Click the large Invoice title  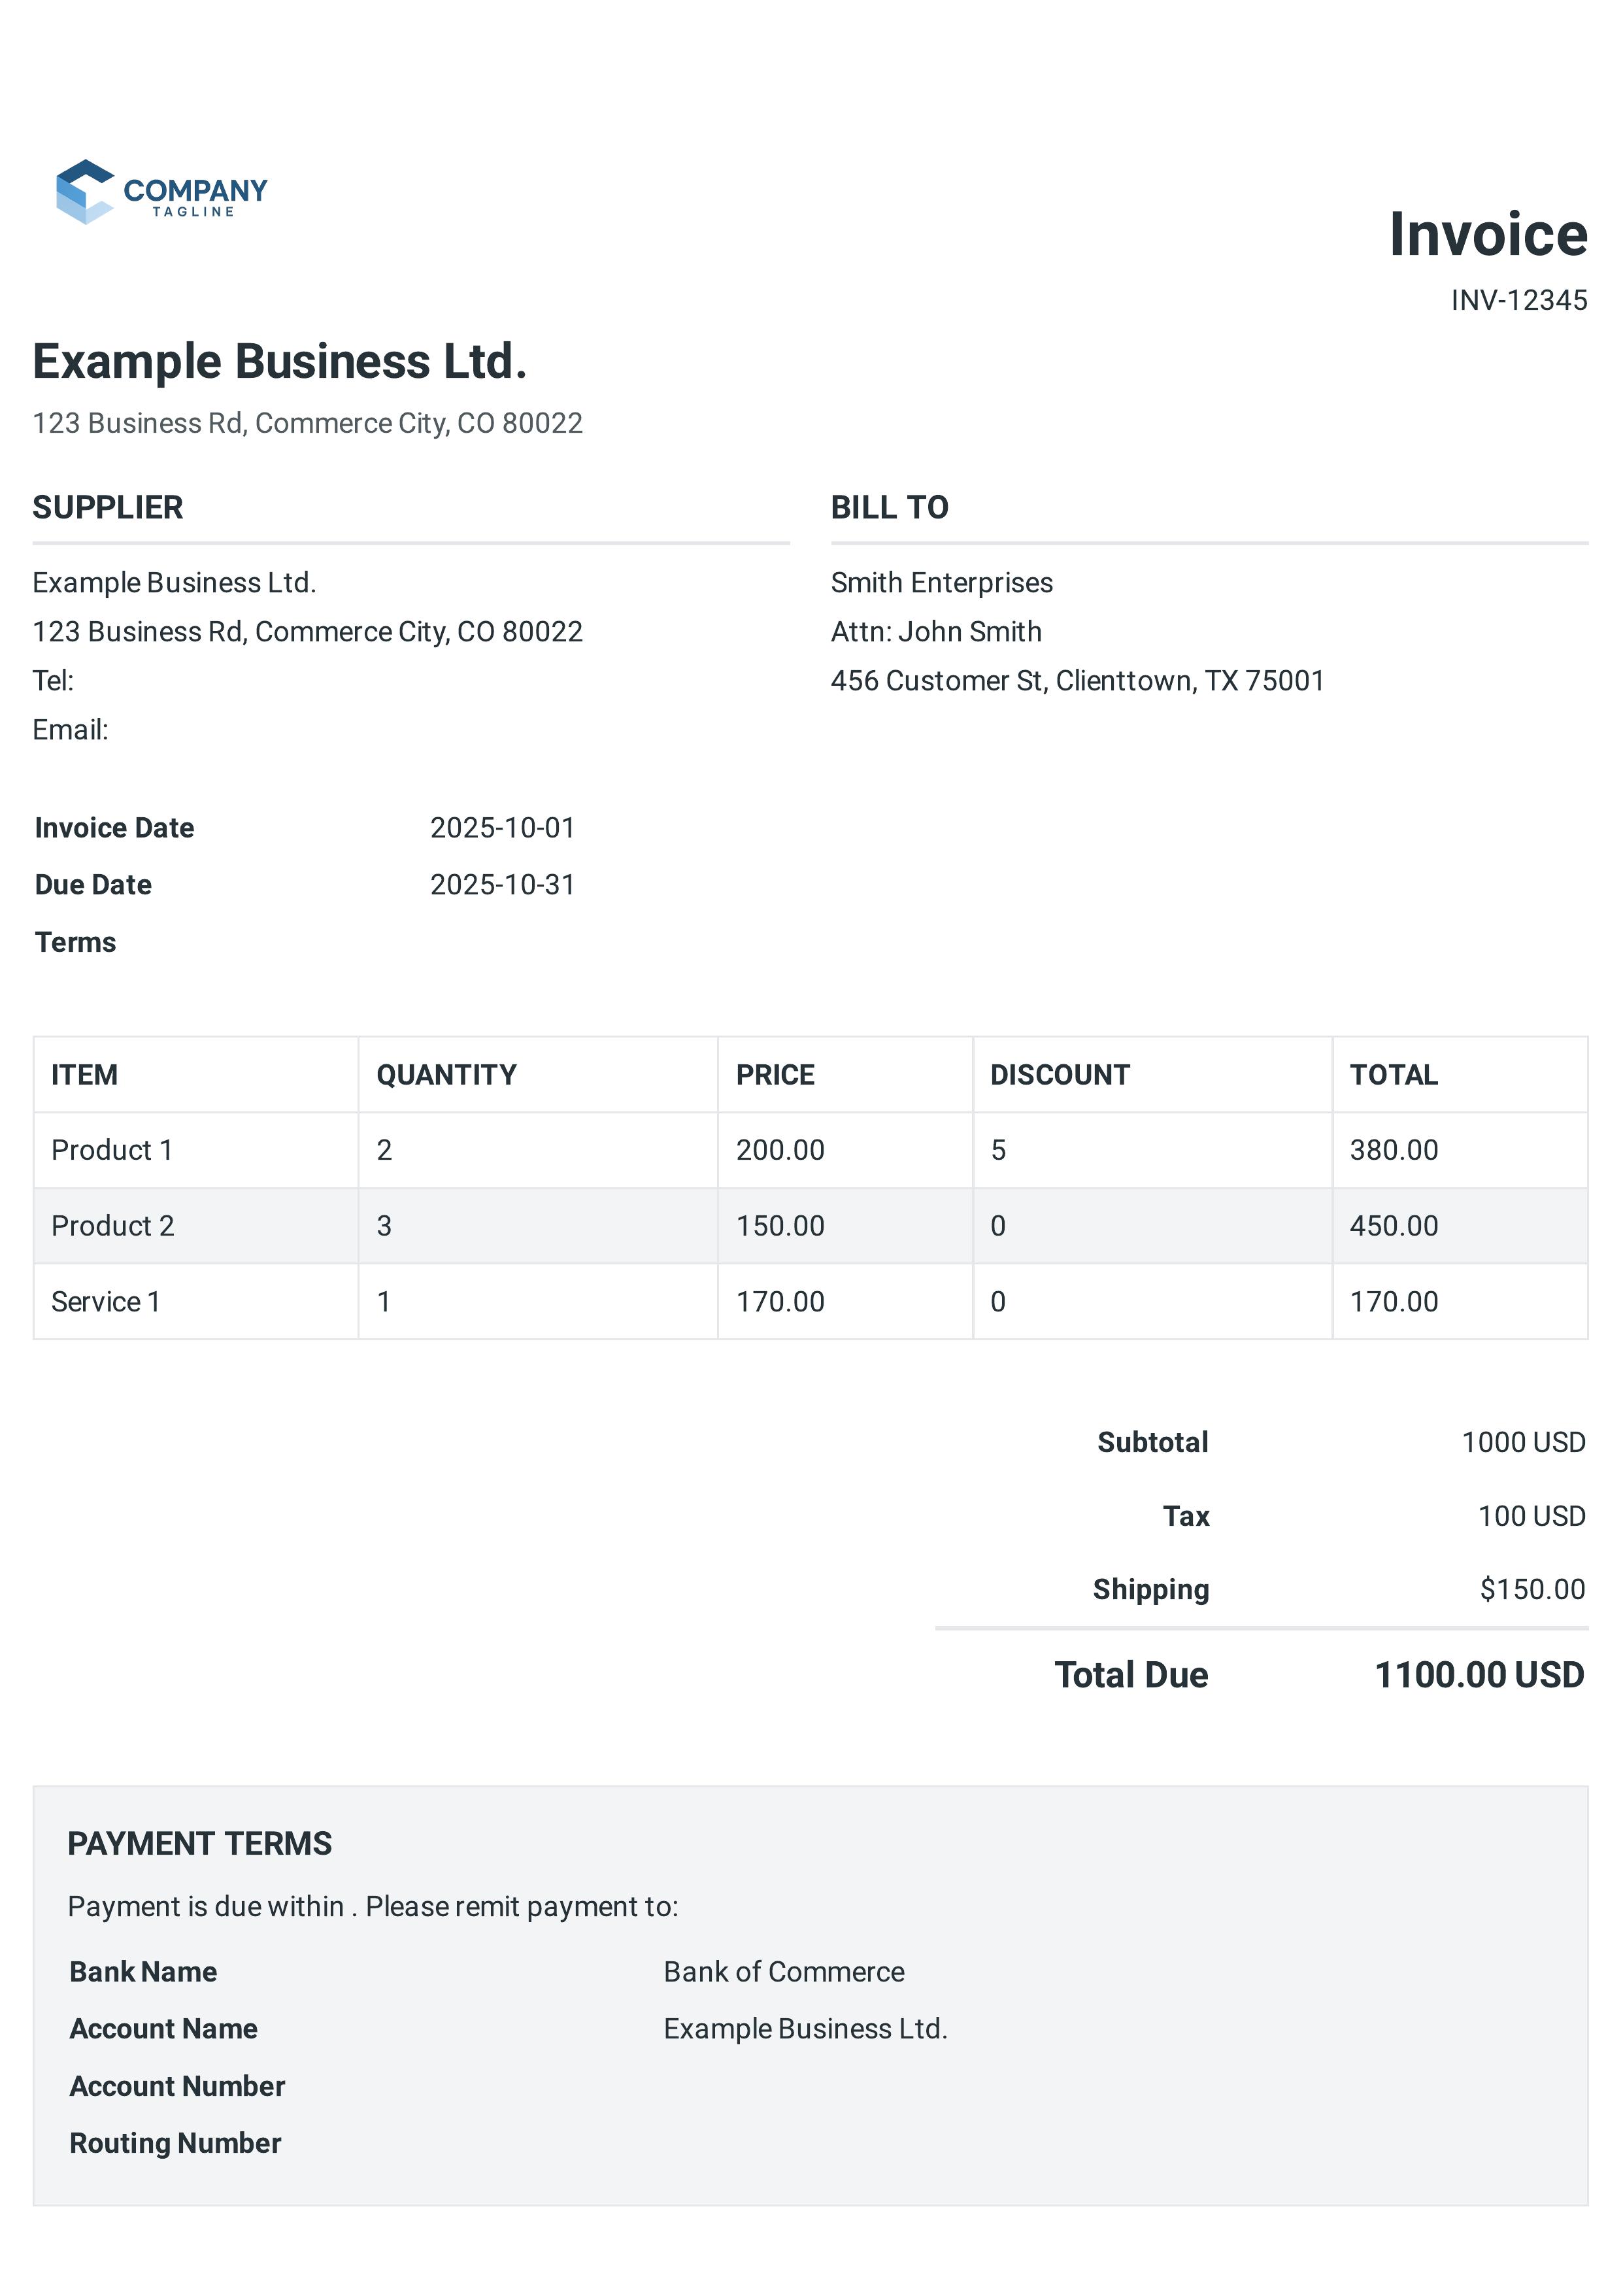1487,234
